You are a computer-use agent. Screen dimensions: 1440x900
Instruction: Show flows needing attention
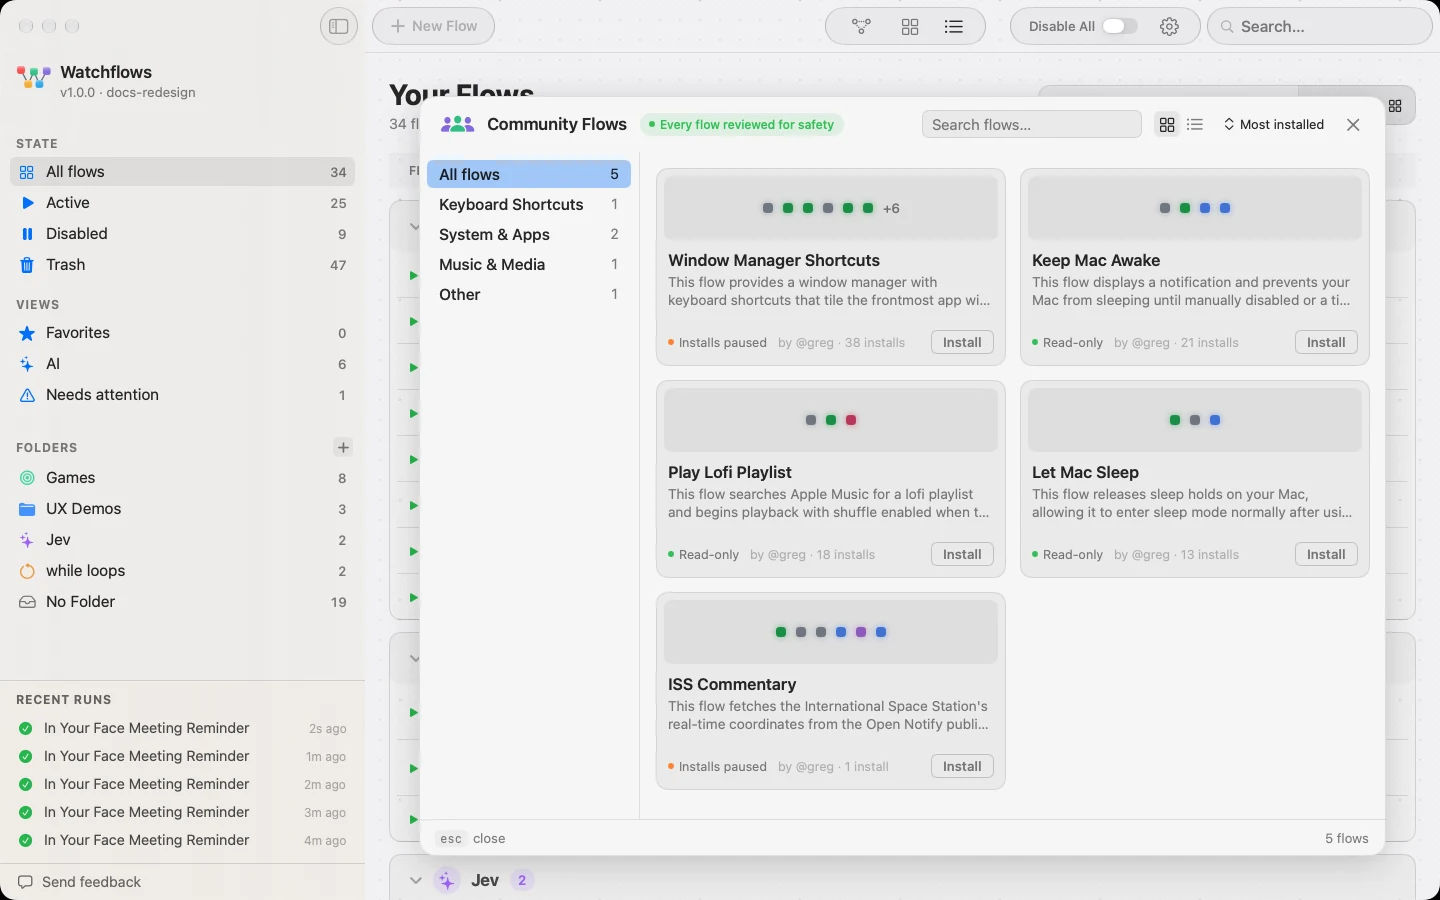[x=182, y=395]
